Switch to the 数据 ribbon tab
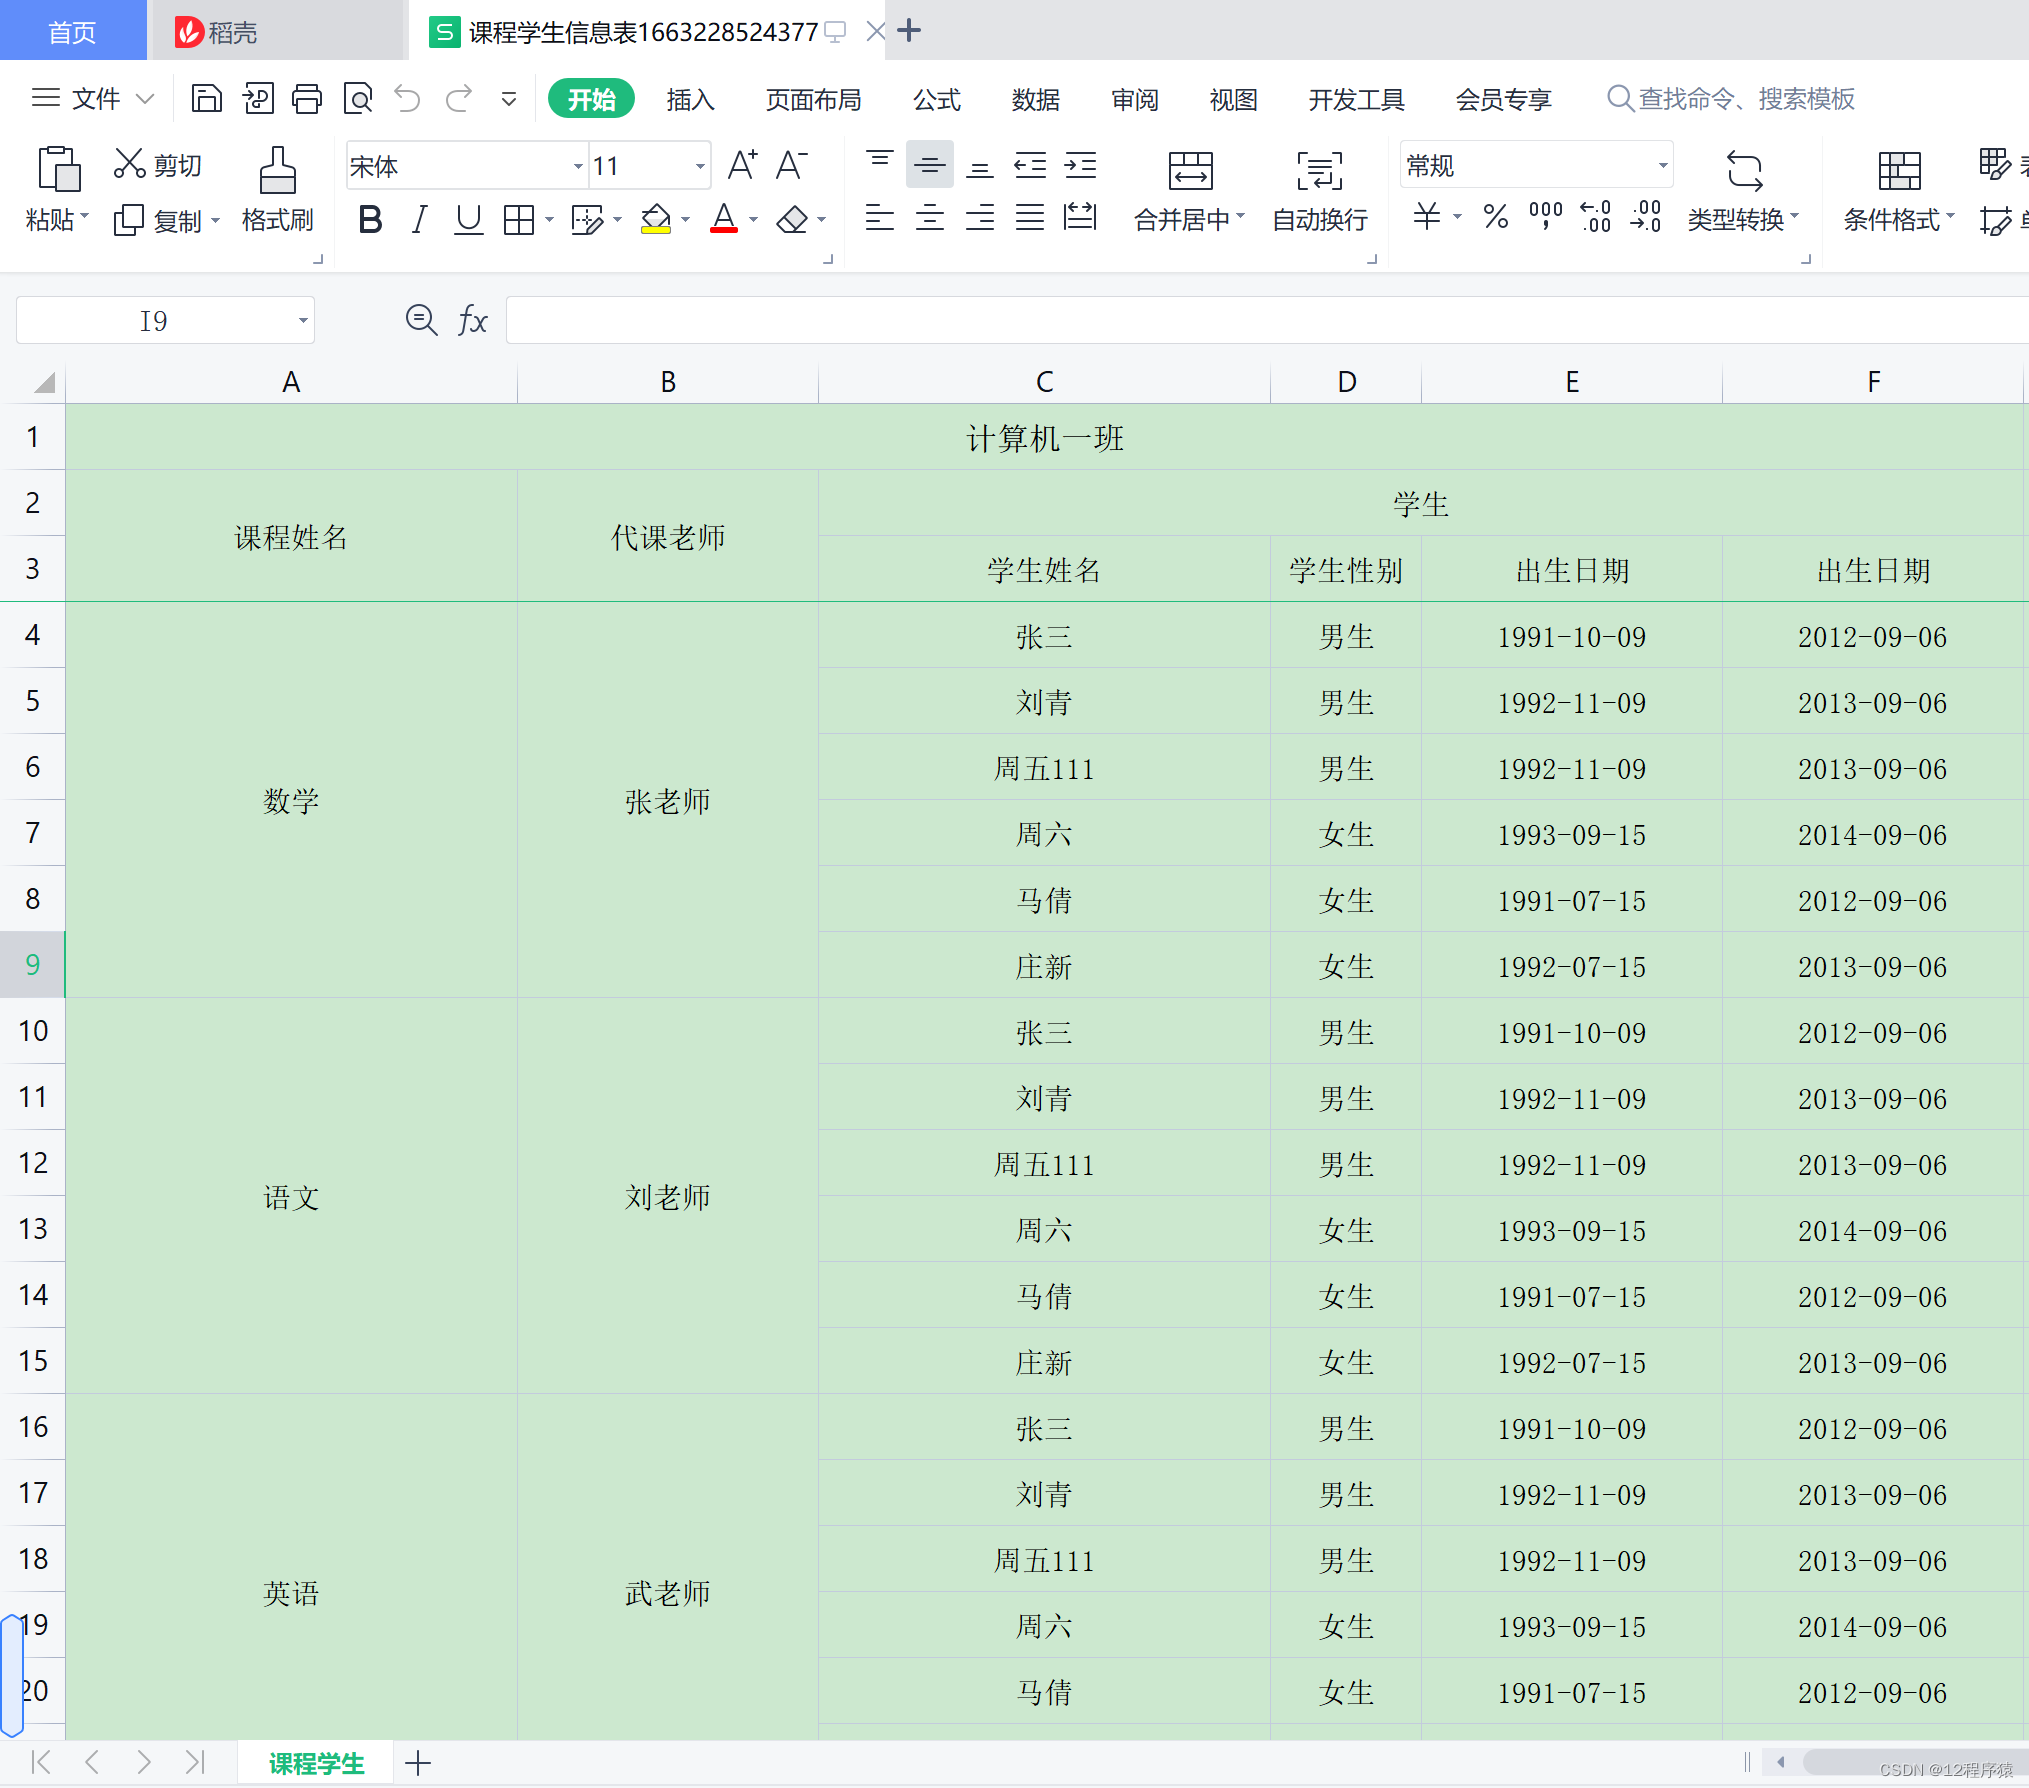Viewport: 2029px width, 1788px height. [x=1035, y=99]
